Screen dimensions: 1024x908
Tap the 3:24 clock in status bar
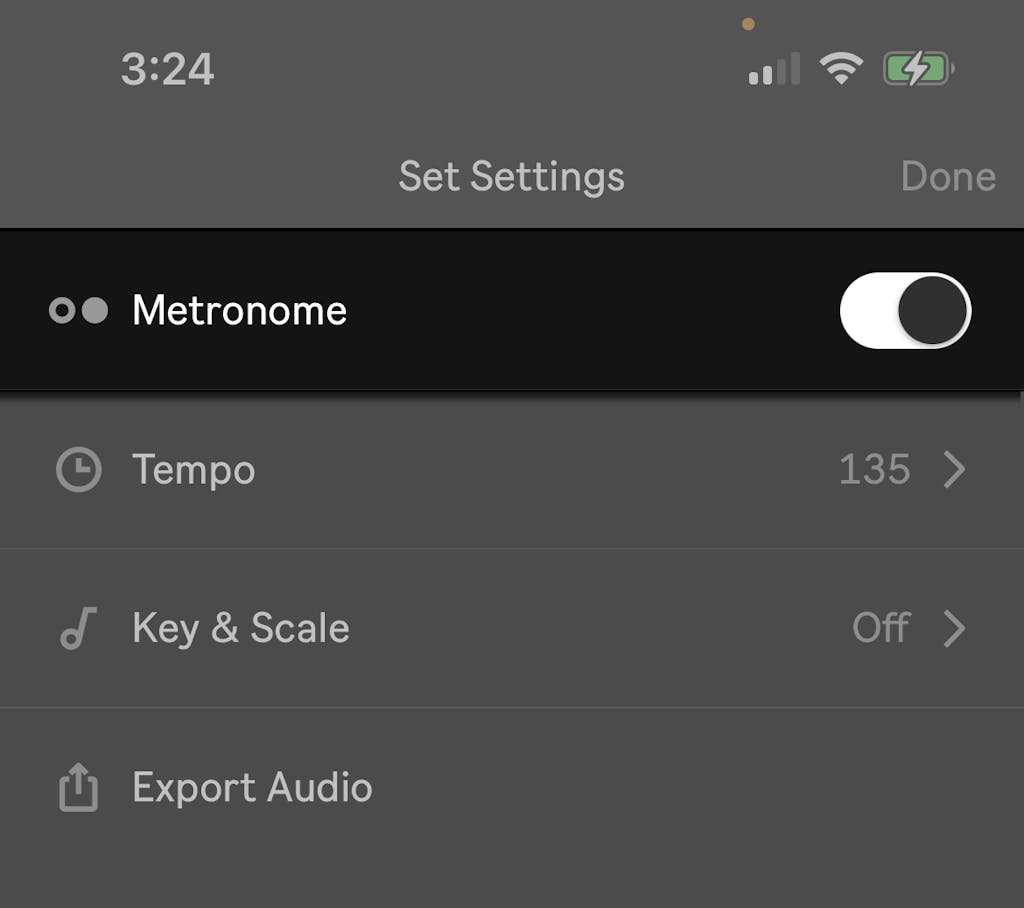(x=168, y=70)
